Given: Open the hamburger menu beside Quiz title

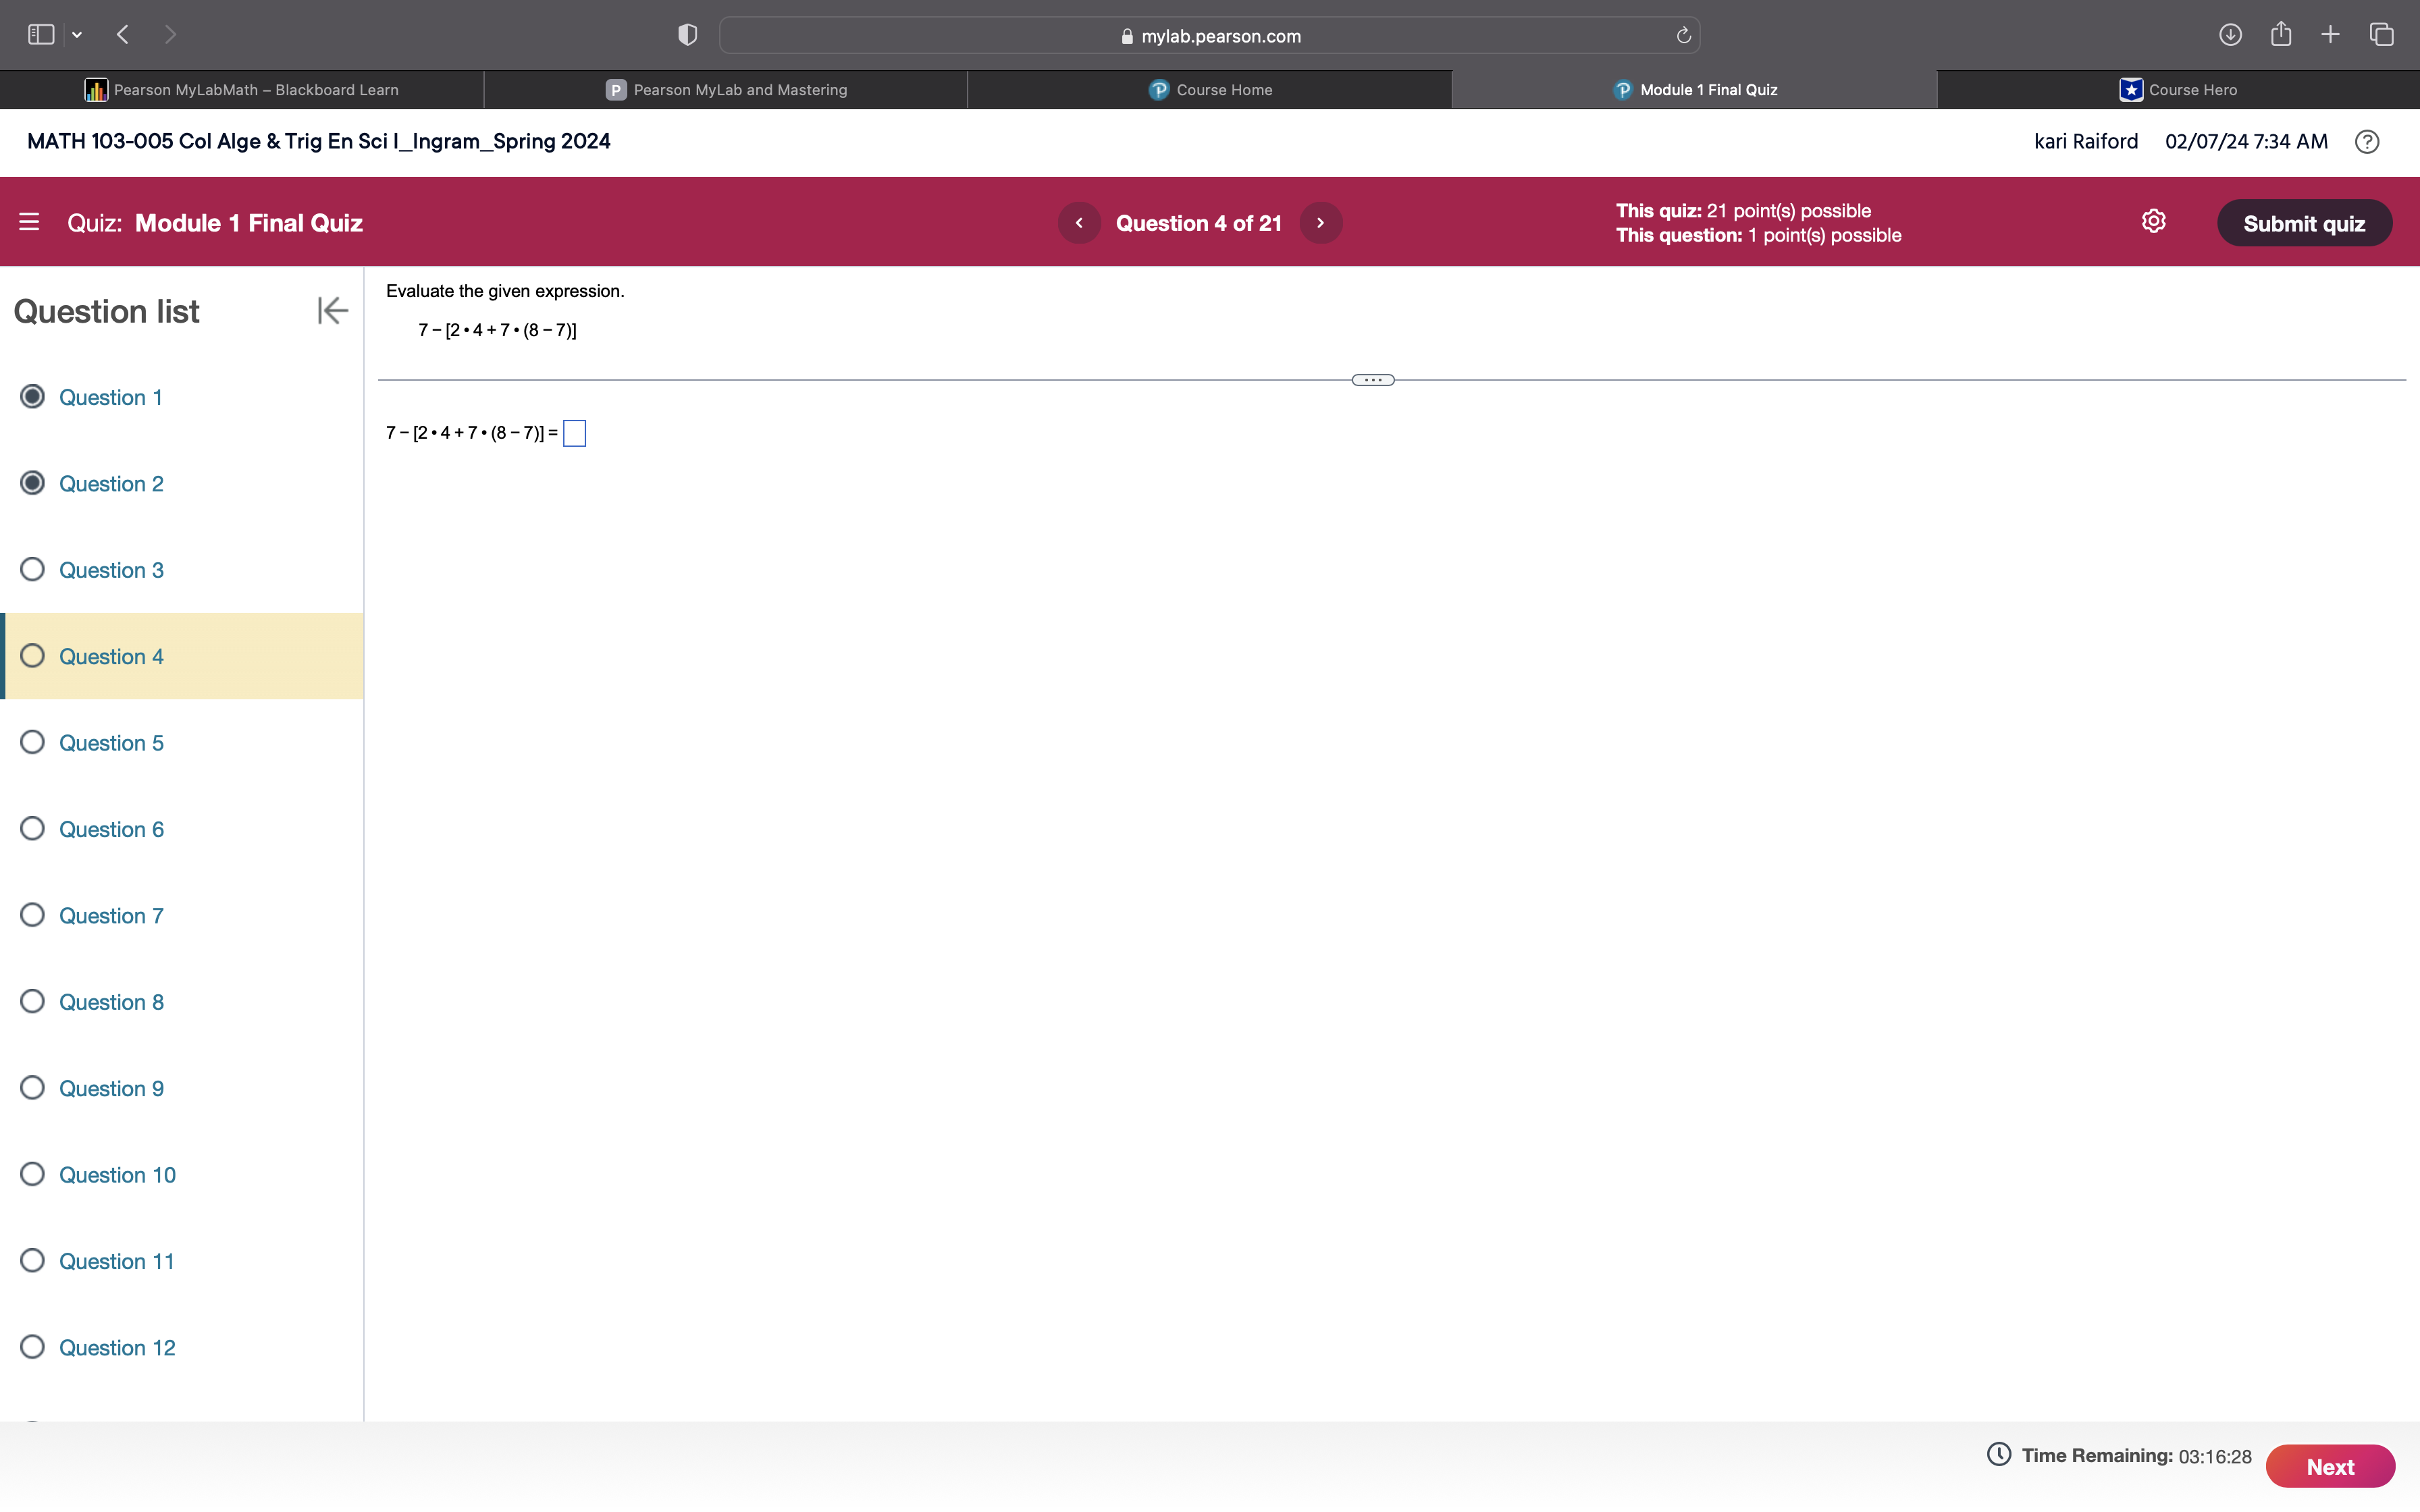Looking at the screenshot, I should click(29, 222).
